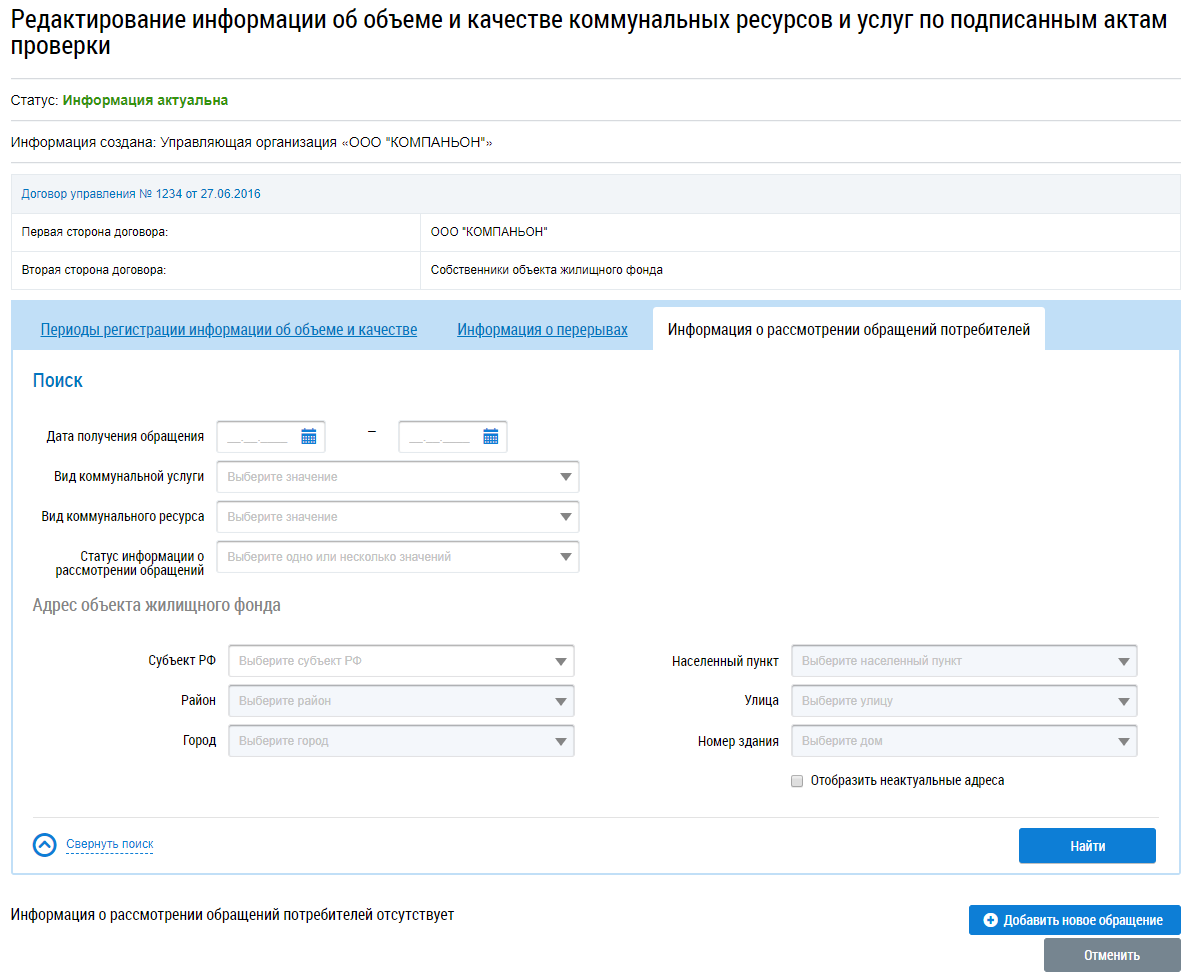Screen dimensions: 1198x978
Task: Click the Отменить button
Action: (x=1112, y=955)
